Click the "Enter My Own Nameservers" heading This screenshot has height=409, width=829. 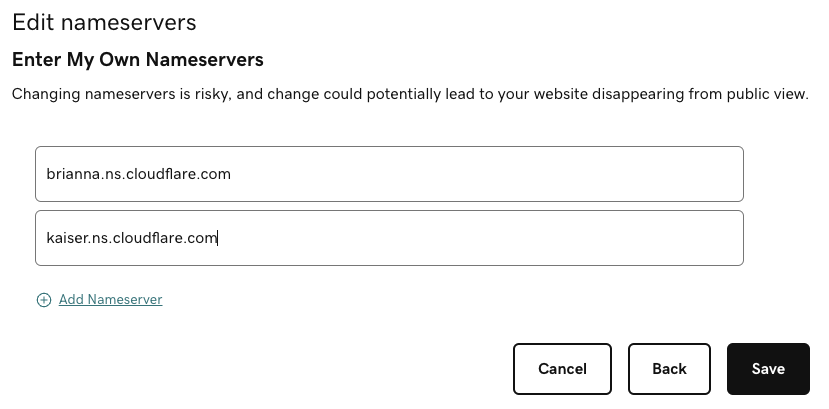pyautogui.click(x=138, y=60)
